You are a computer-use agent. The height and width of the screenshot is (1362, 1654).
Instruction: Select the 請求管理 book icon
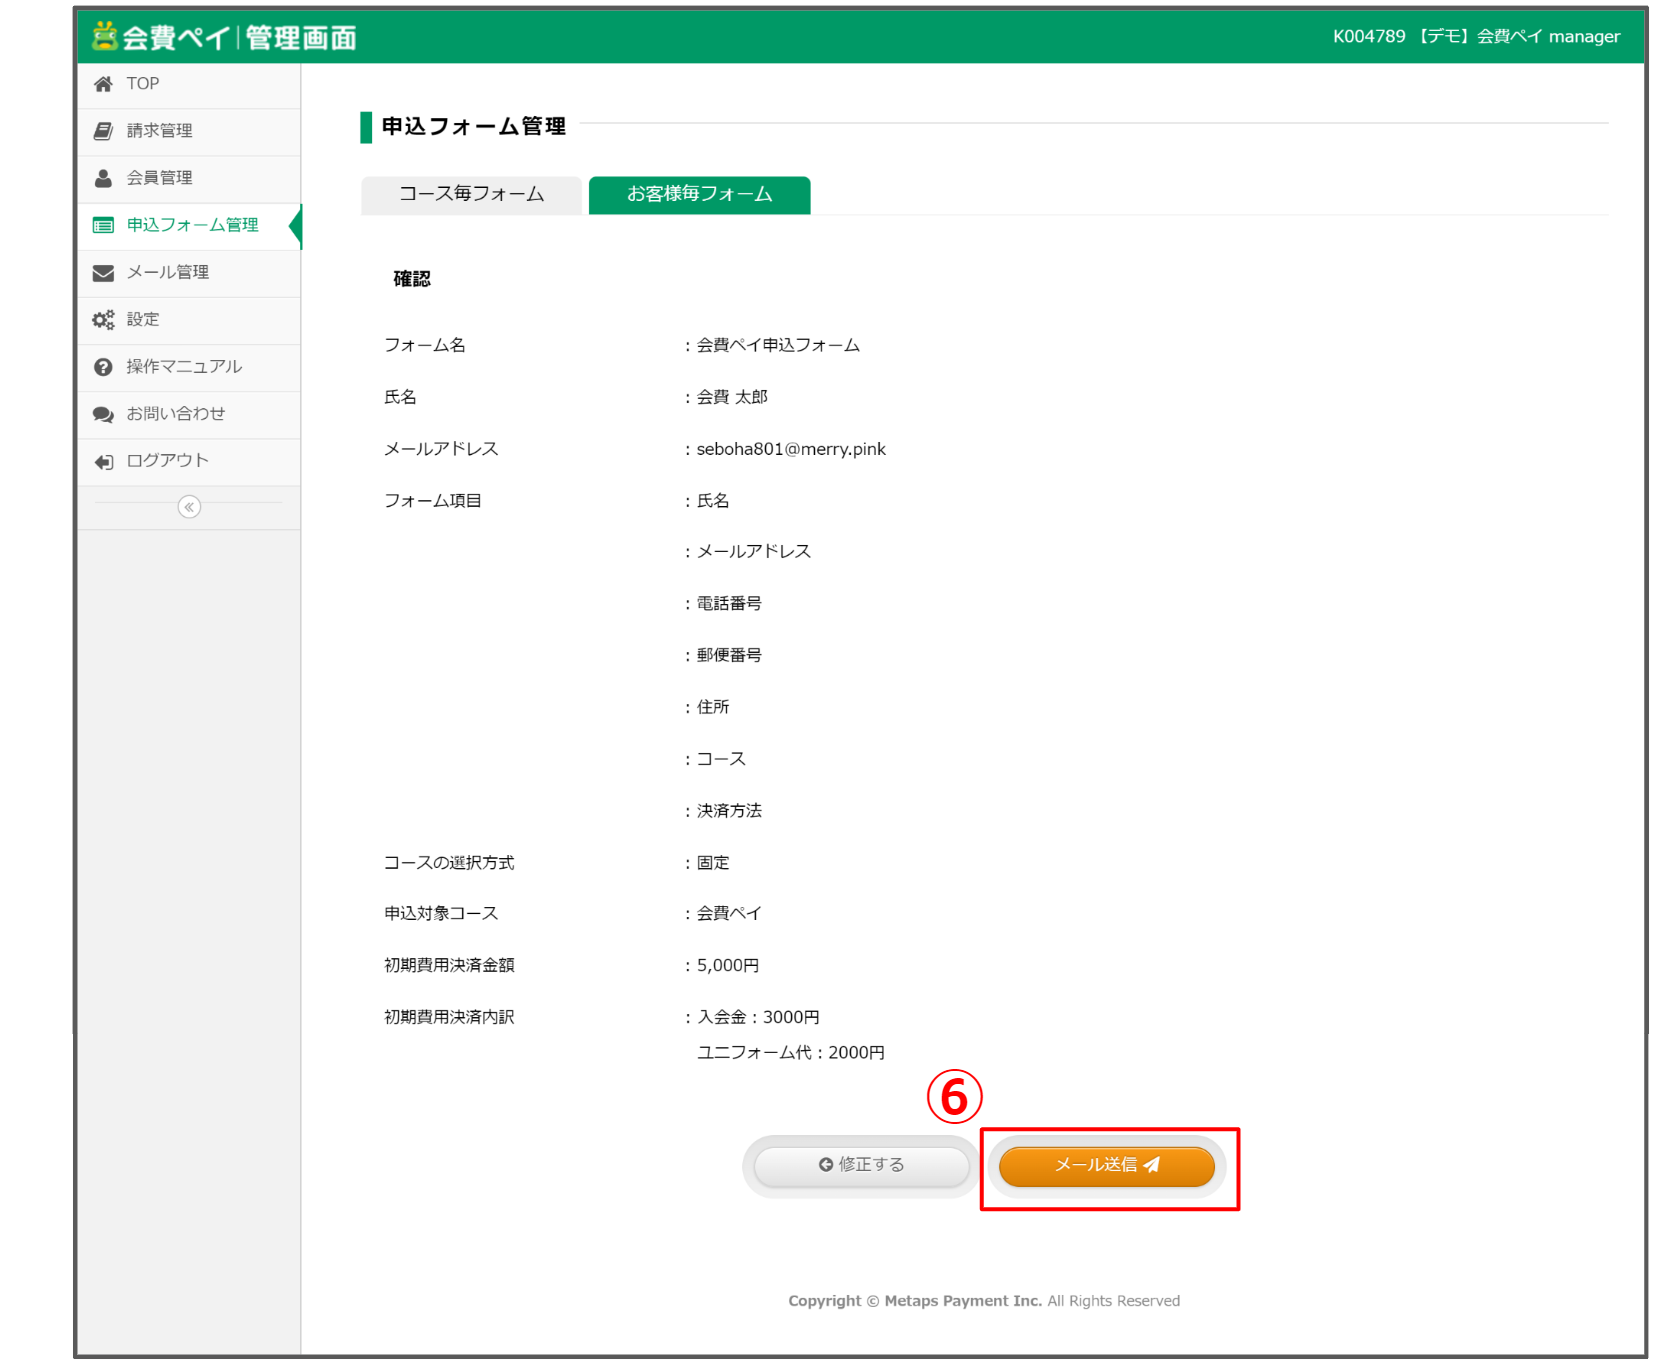[x=103, y=130]
